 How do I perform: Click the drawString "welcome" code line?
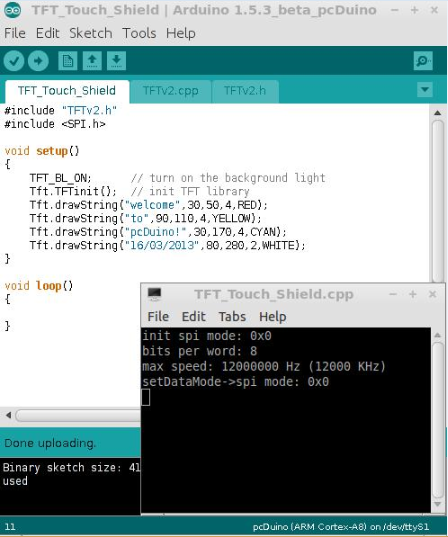click(x=148, y=205)
